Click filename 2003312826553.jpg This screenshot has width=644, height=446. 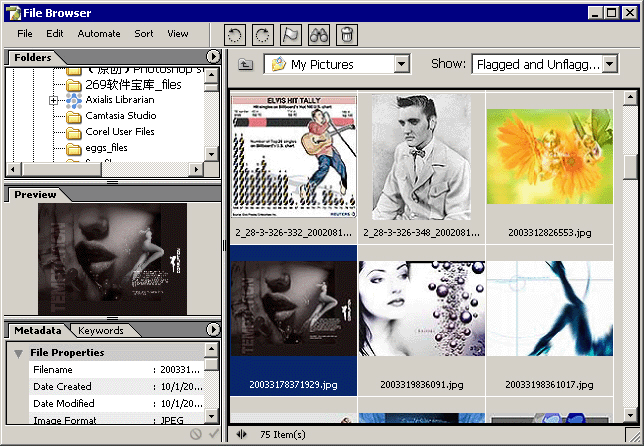coord(550,233)
